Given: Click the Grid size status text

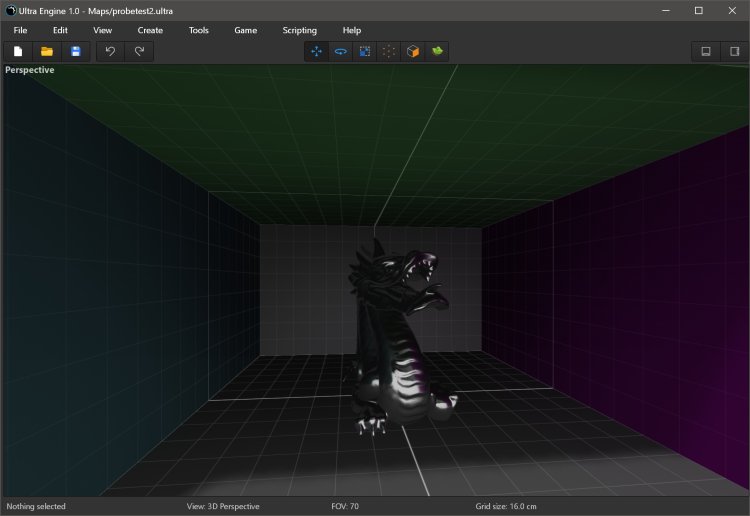Looking at the screenshot, I should tap(506, 506).
